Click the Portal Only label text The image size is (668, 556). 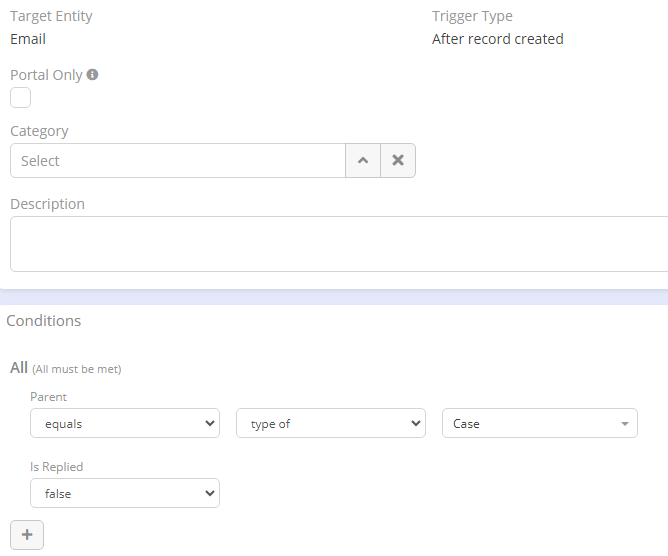[46, 75]
